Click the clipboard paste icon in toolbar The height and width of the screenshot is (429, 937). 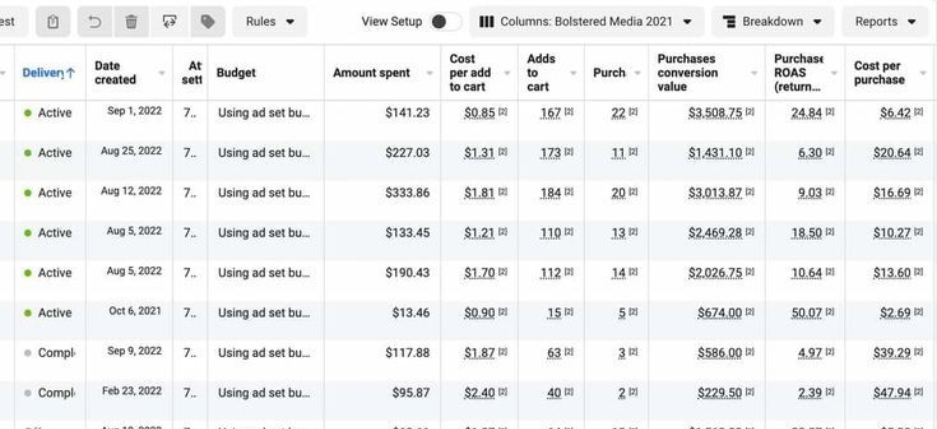(x=53, y=22)
